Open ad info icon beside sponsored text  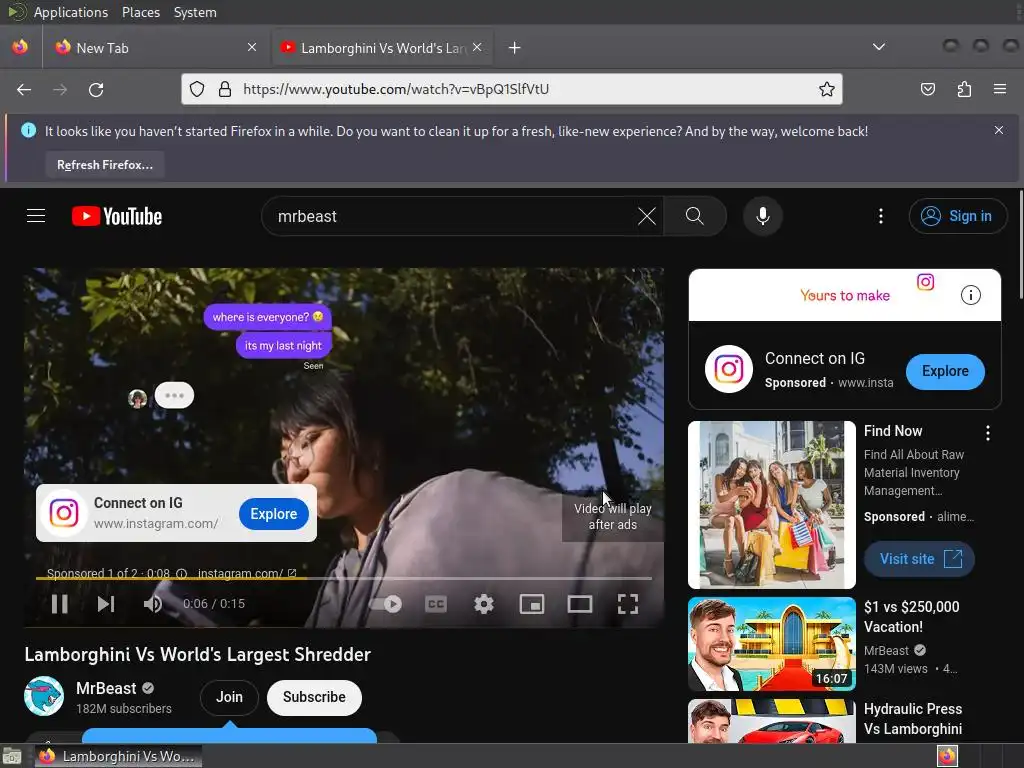point(182,573)
